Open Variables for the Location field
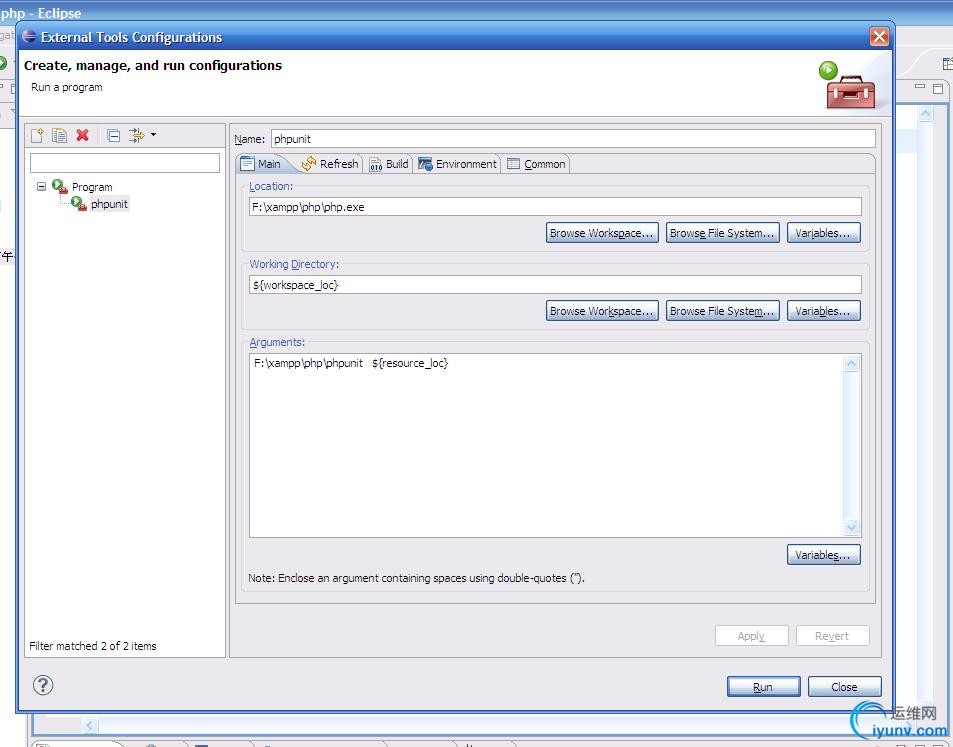The height and width of the screenshot is (747, 953). point(824,233)
